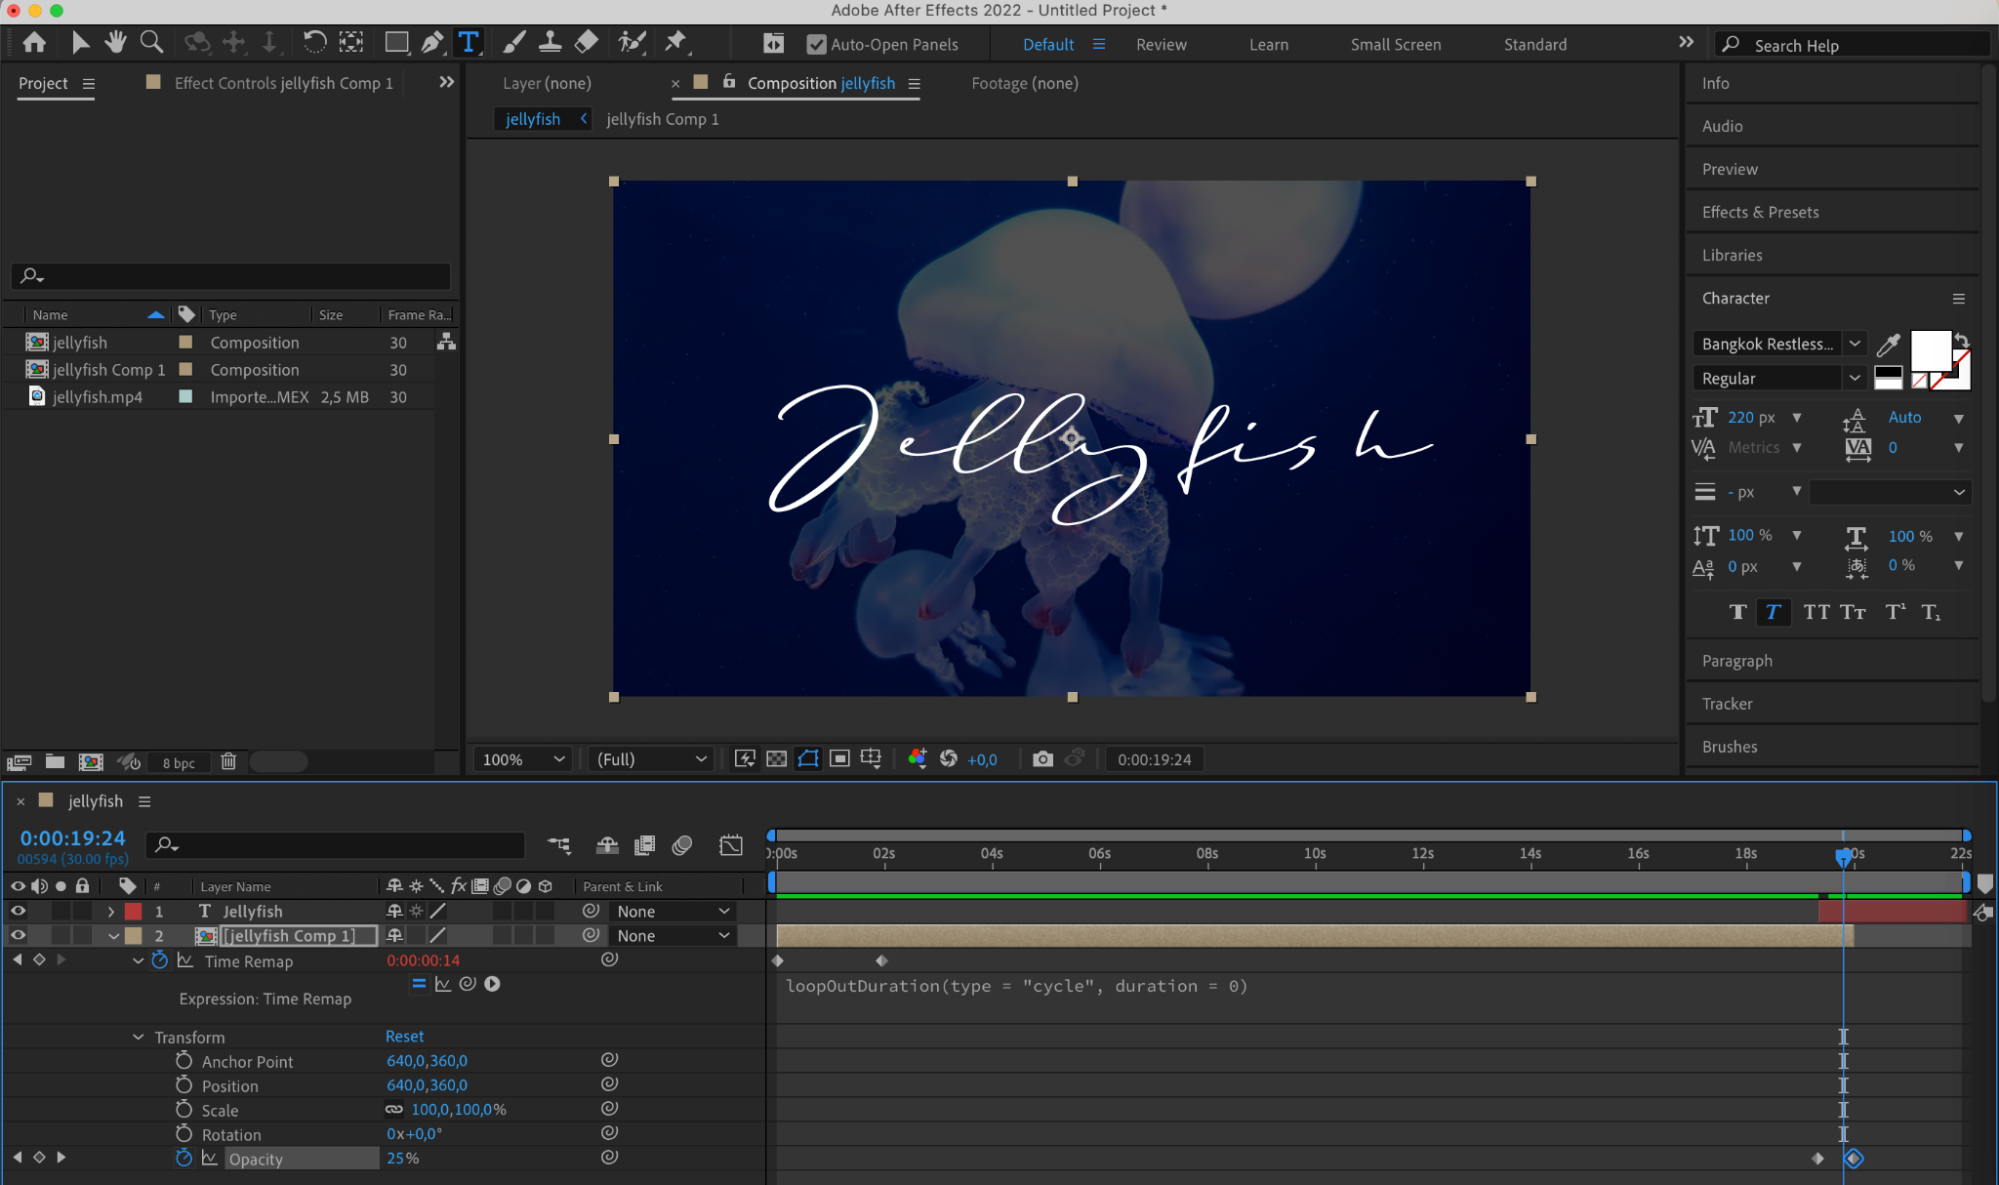
Task: Toggle Opacity stopwatch animation
Action: pyautogui.click(x=184, y=1158)
